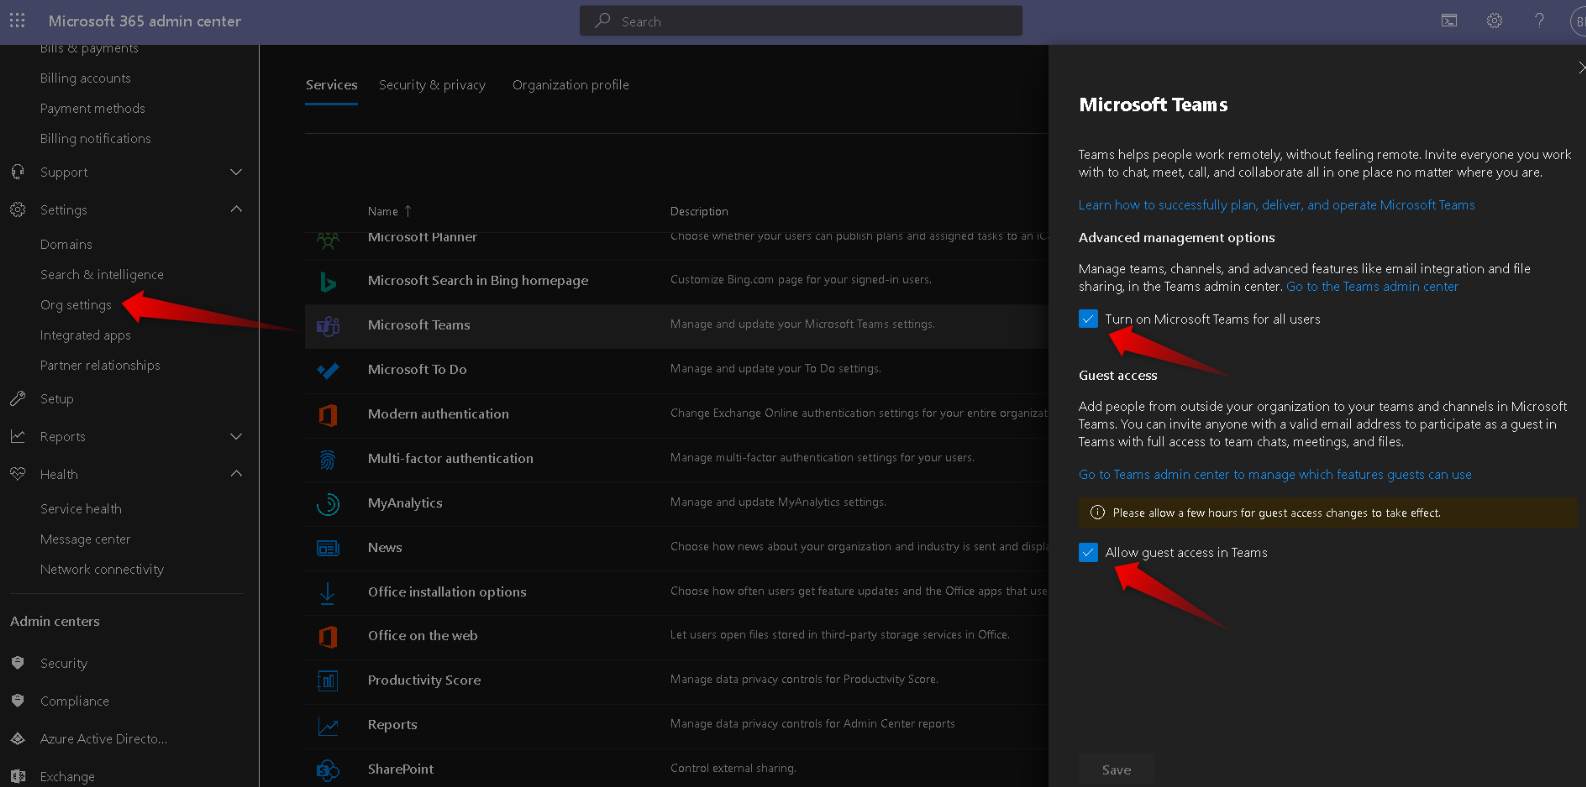Image resolution: width=1586 pixels, height=787 pixels.
Task: Click the Search input field in header
Action: tap(801, 21)
